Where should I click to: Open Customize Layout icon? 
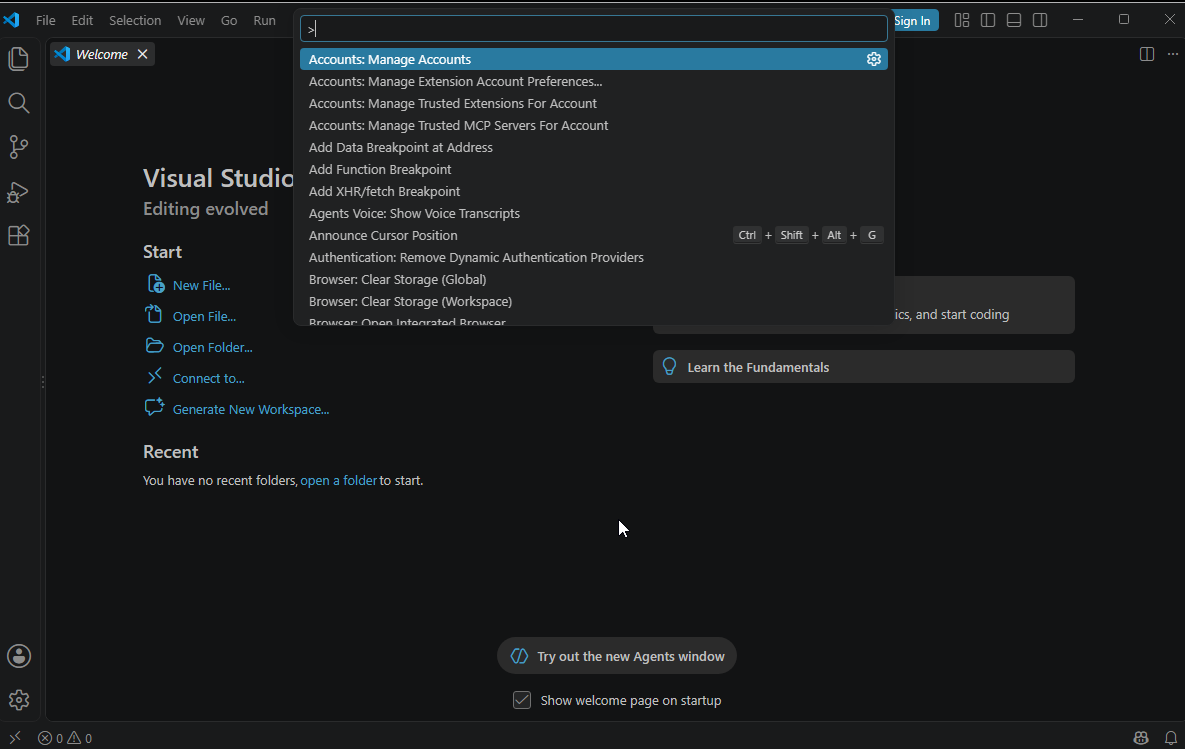tap(961, 20)
